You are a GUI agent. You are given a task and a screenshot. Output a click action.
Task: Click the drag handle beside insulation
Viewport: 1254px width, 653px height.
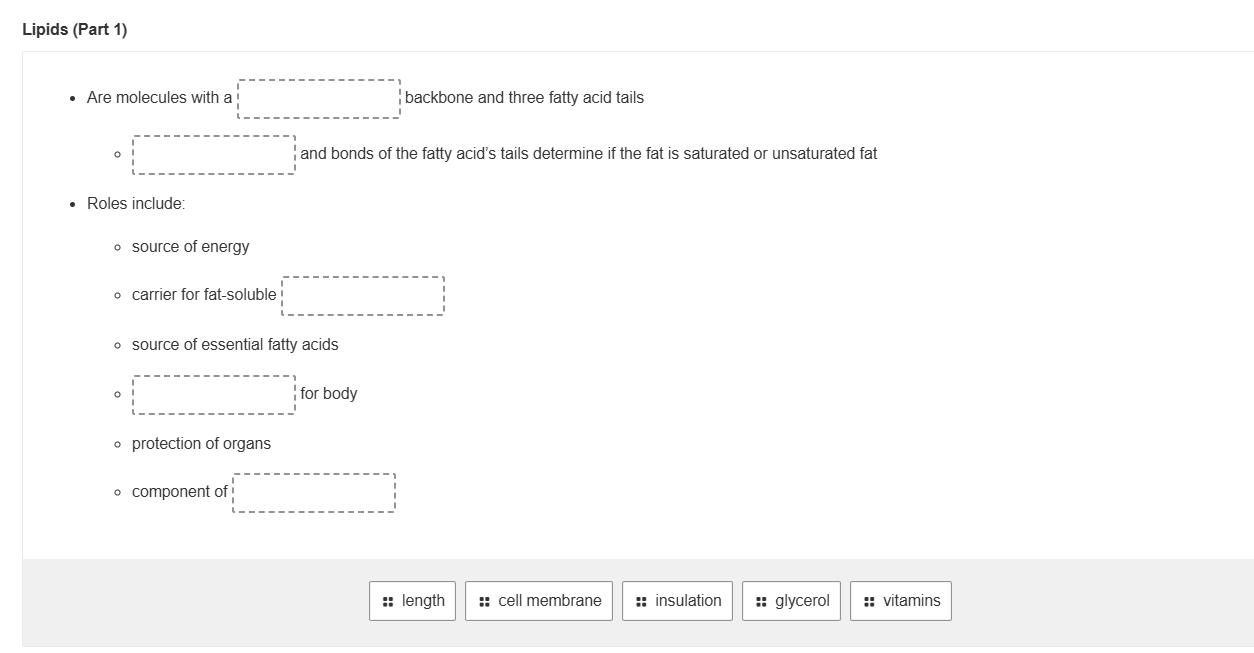click(x=641, y=601)
